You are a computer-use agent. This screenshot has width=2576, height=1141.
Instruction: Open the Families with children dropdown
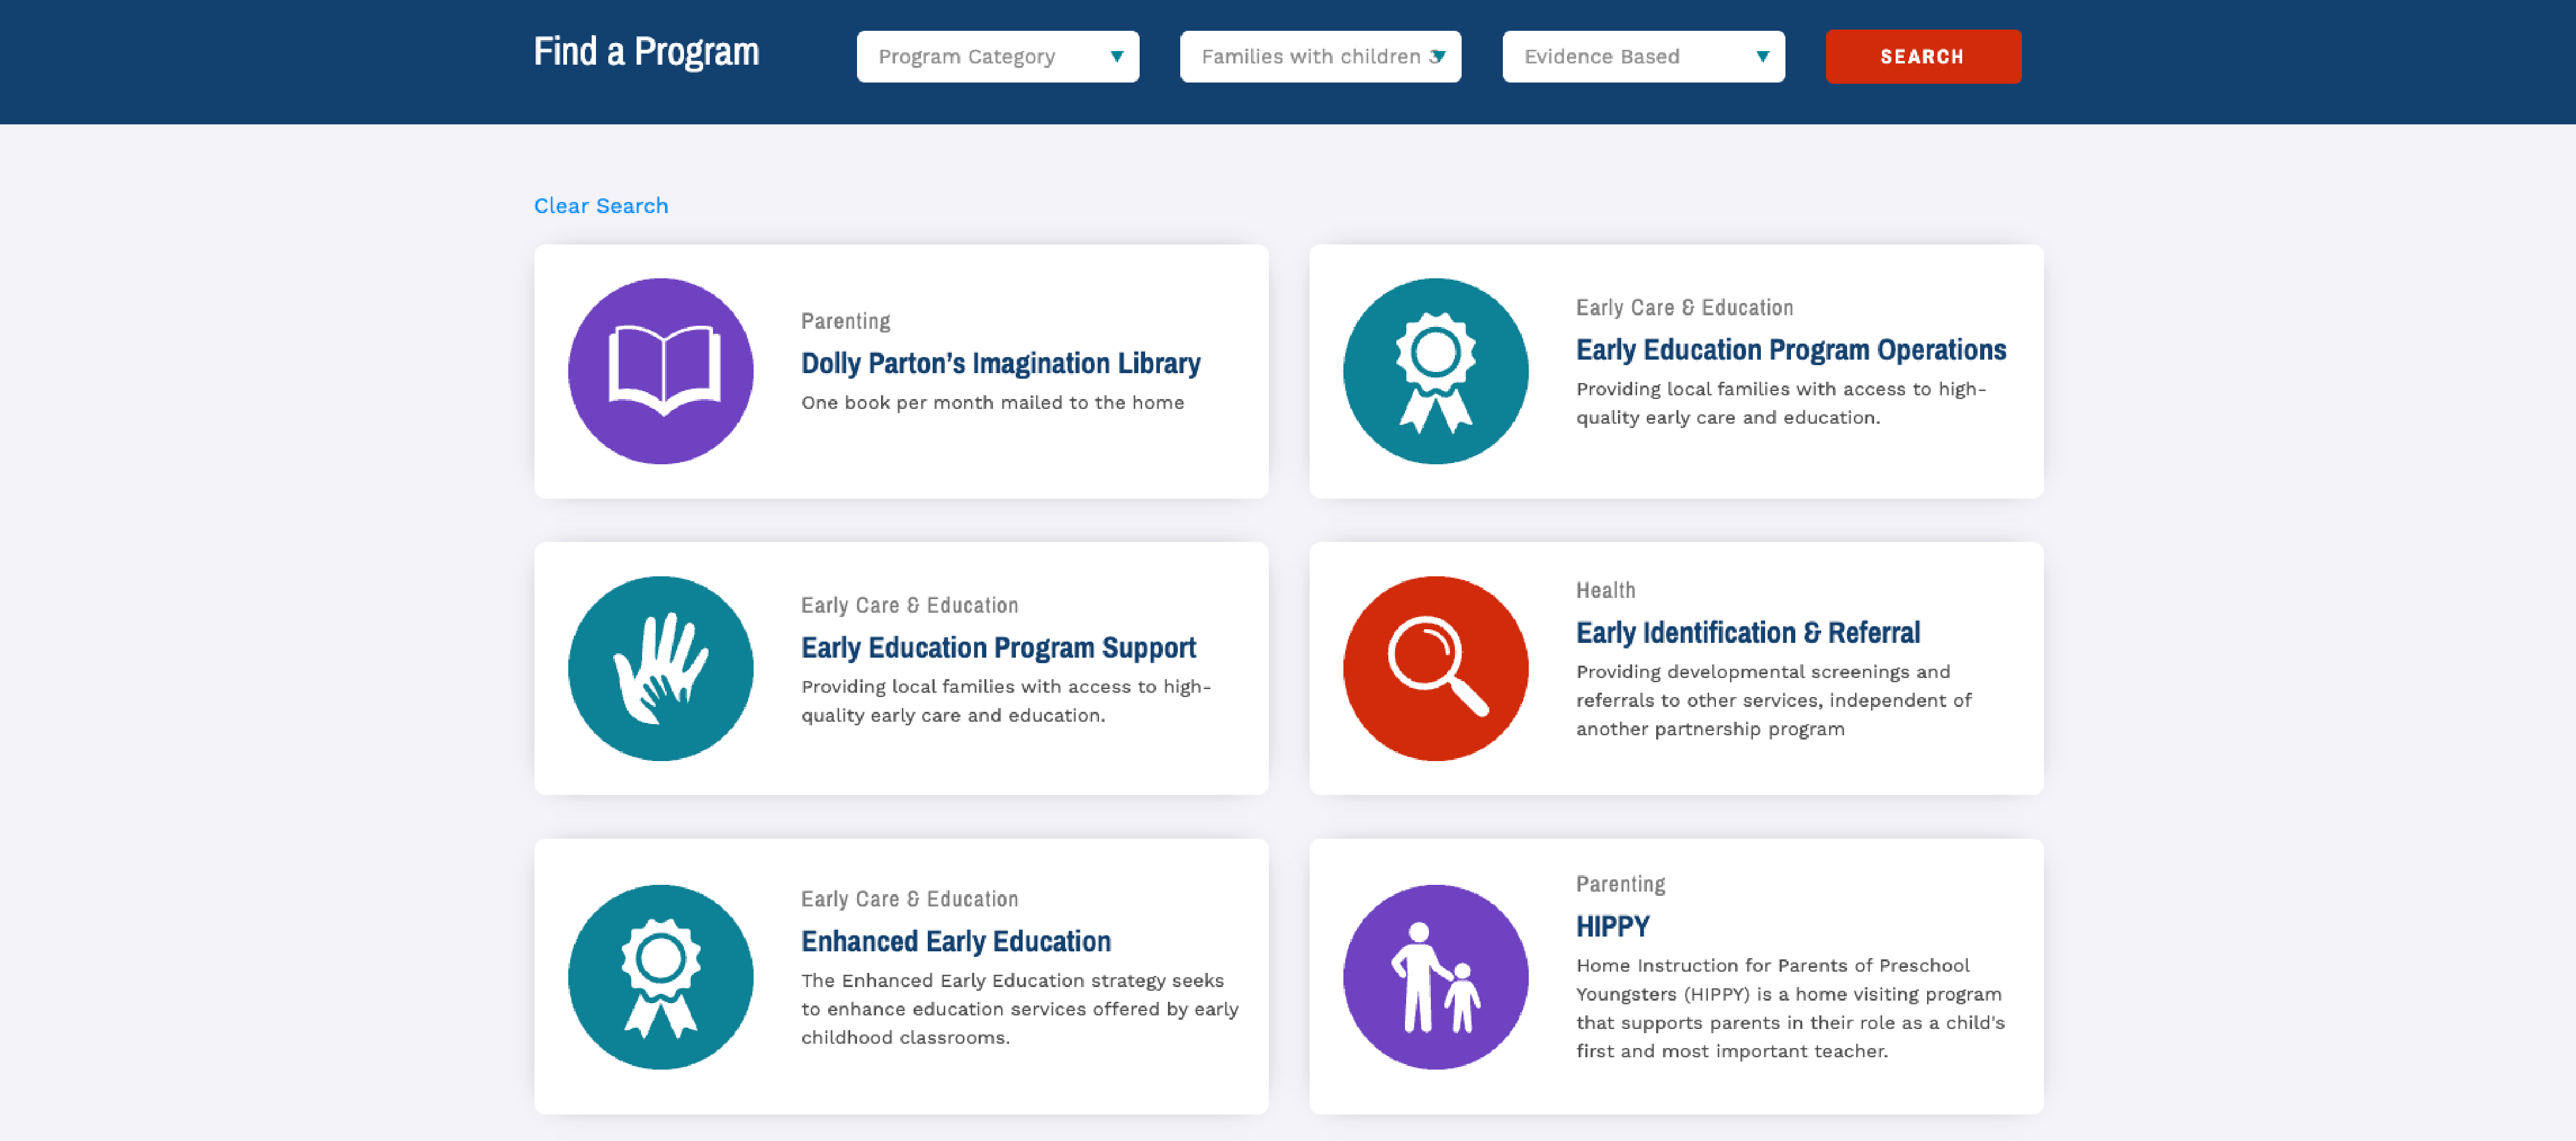1320,57
